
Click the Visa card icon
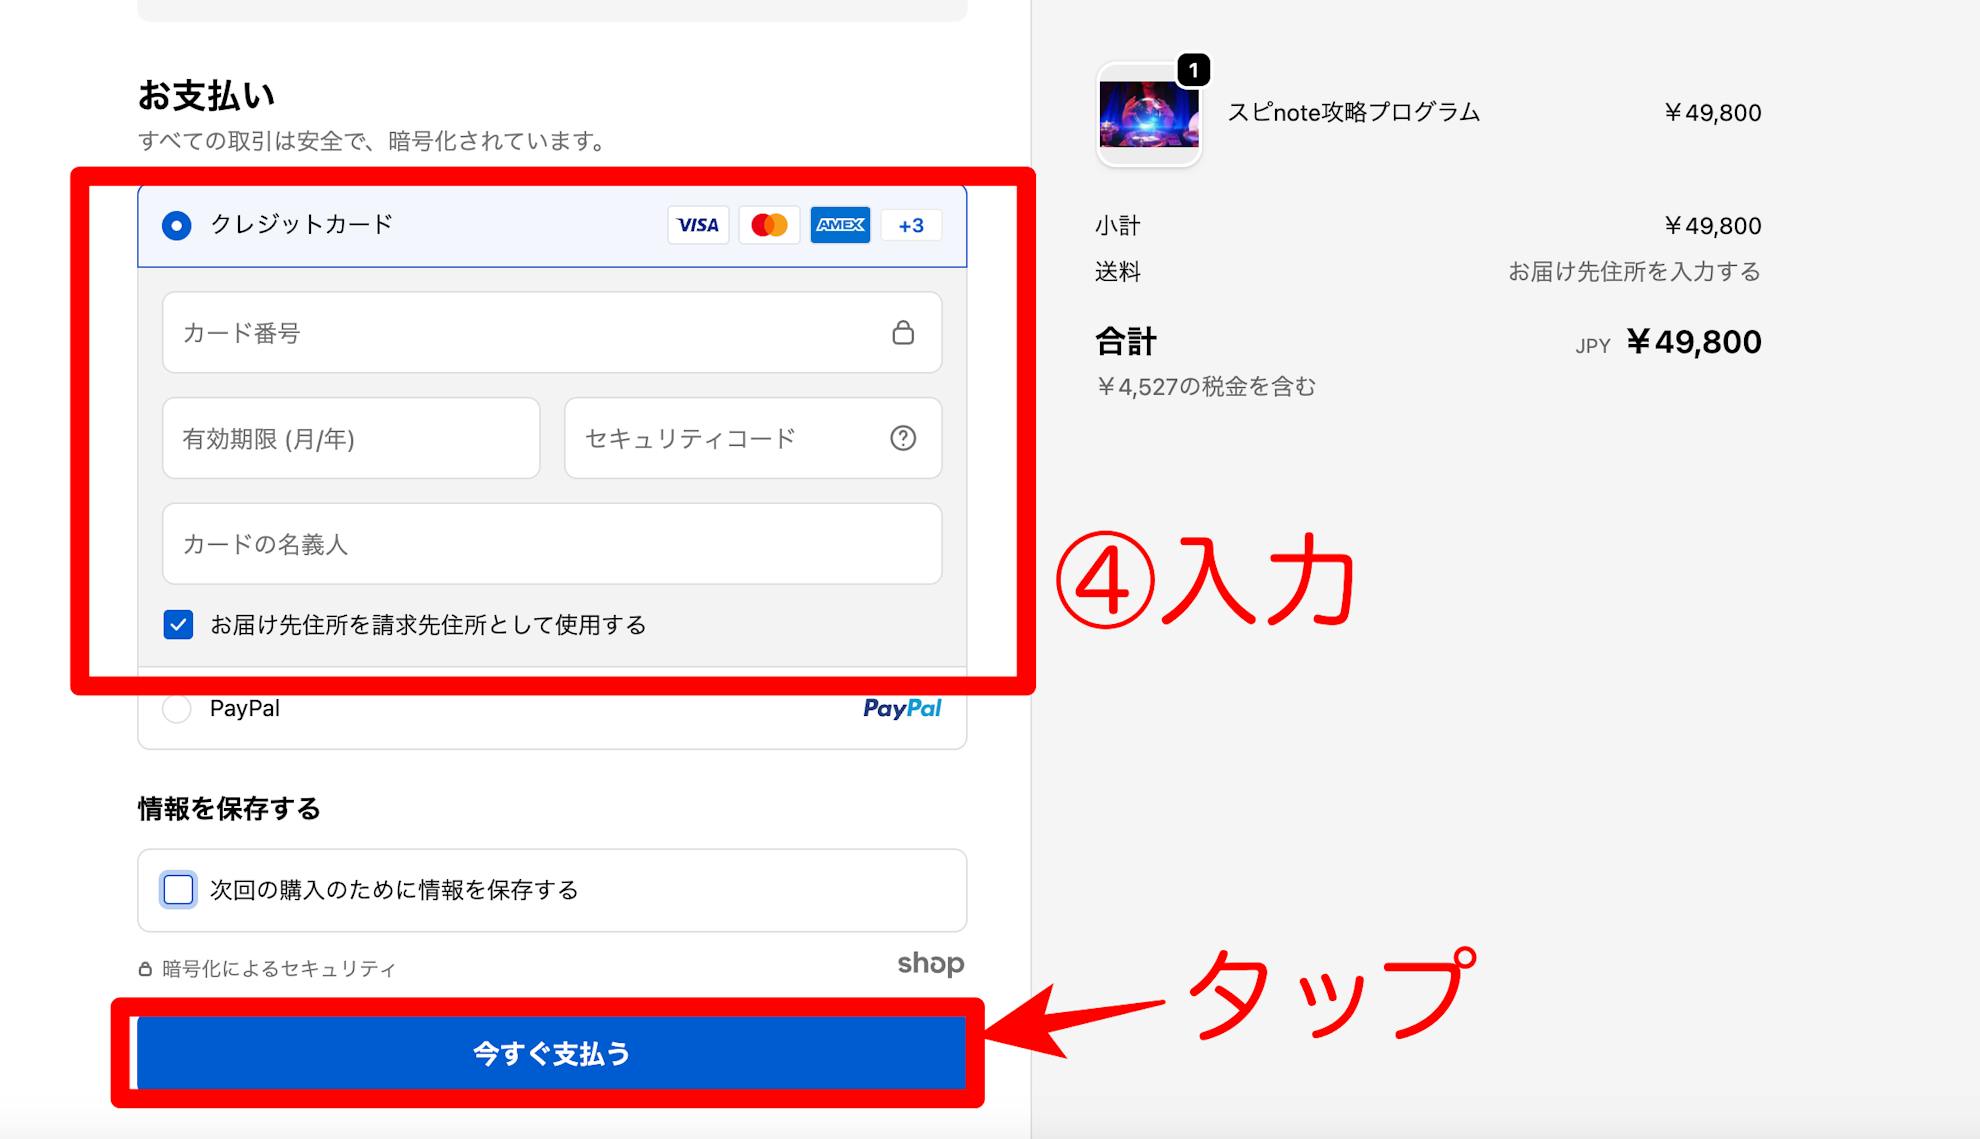coord(697,225)
